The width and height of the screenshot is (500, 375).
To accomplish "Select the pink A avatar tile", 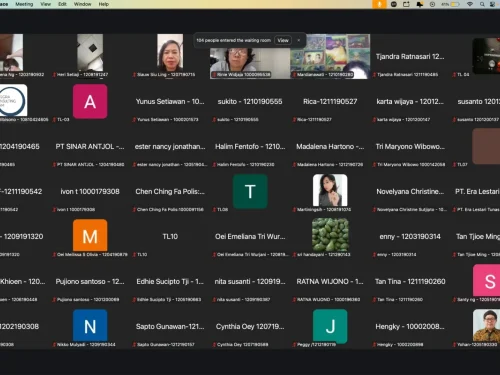I will click(x=90, y=101).
